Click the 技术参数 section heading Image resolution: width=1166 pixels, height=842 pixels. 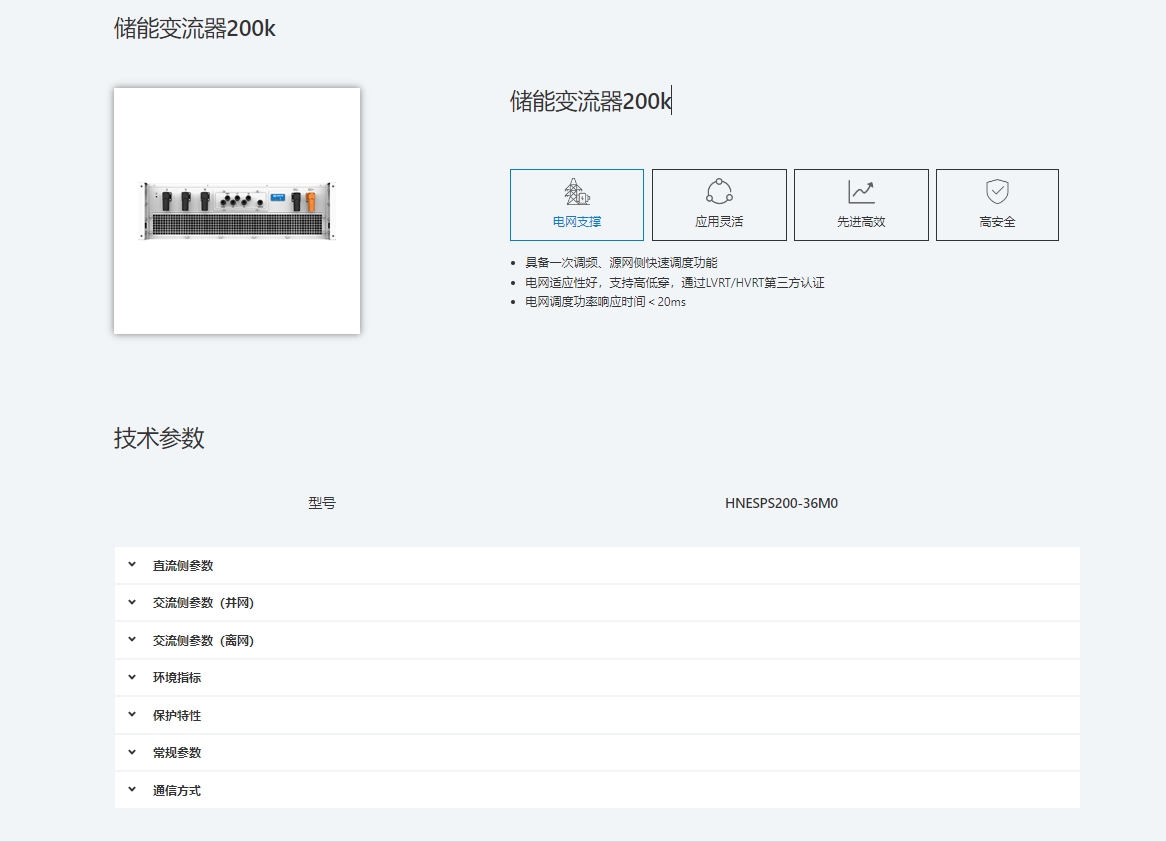(159, 438)
